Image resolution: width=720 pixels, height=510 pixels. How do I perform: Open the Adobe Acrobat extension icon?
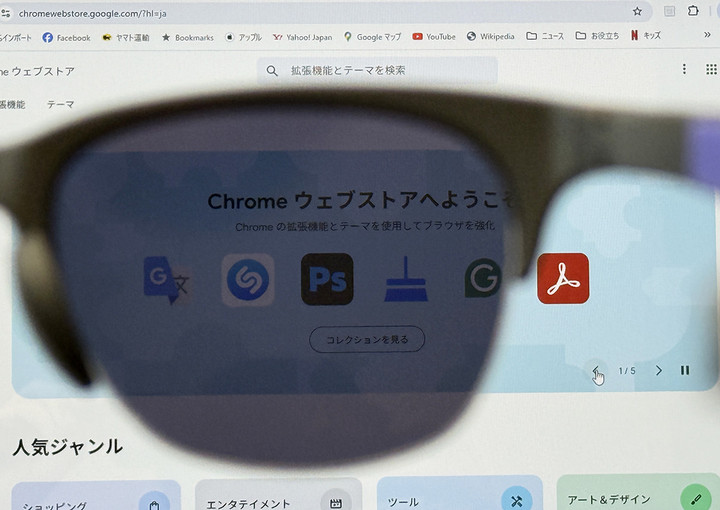pos(563,278)
